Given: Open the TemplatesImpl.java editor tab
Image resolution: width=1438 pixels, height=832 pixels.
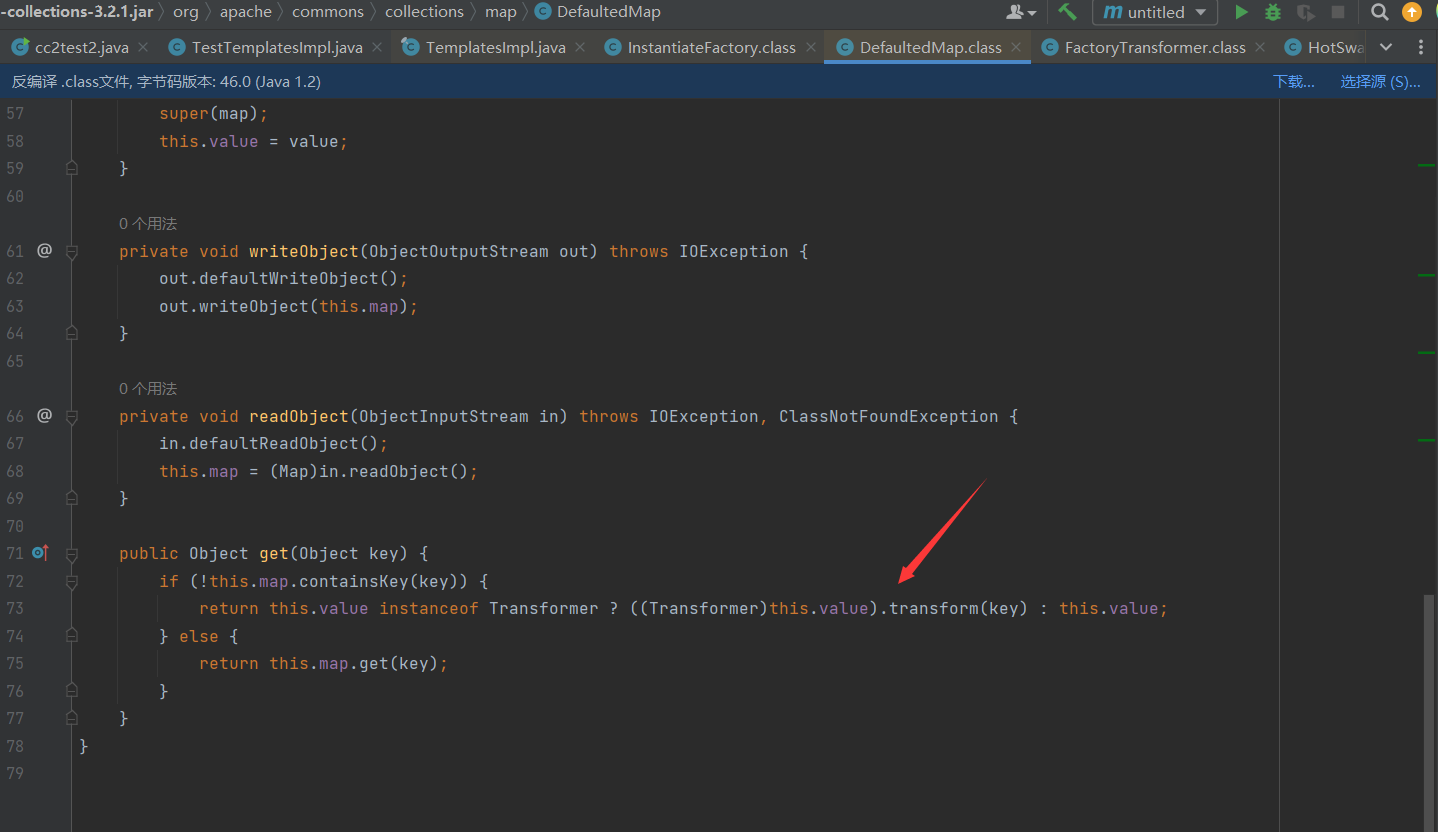Looking at the screenshot, I should tap(495, 47).
